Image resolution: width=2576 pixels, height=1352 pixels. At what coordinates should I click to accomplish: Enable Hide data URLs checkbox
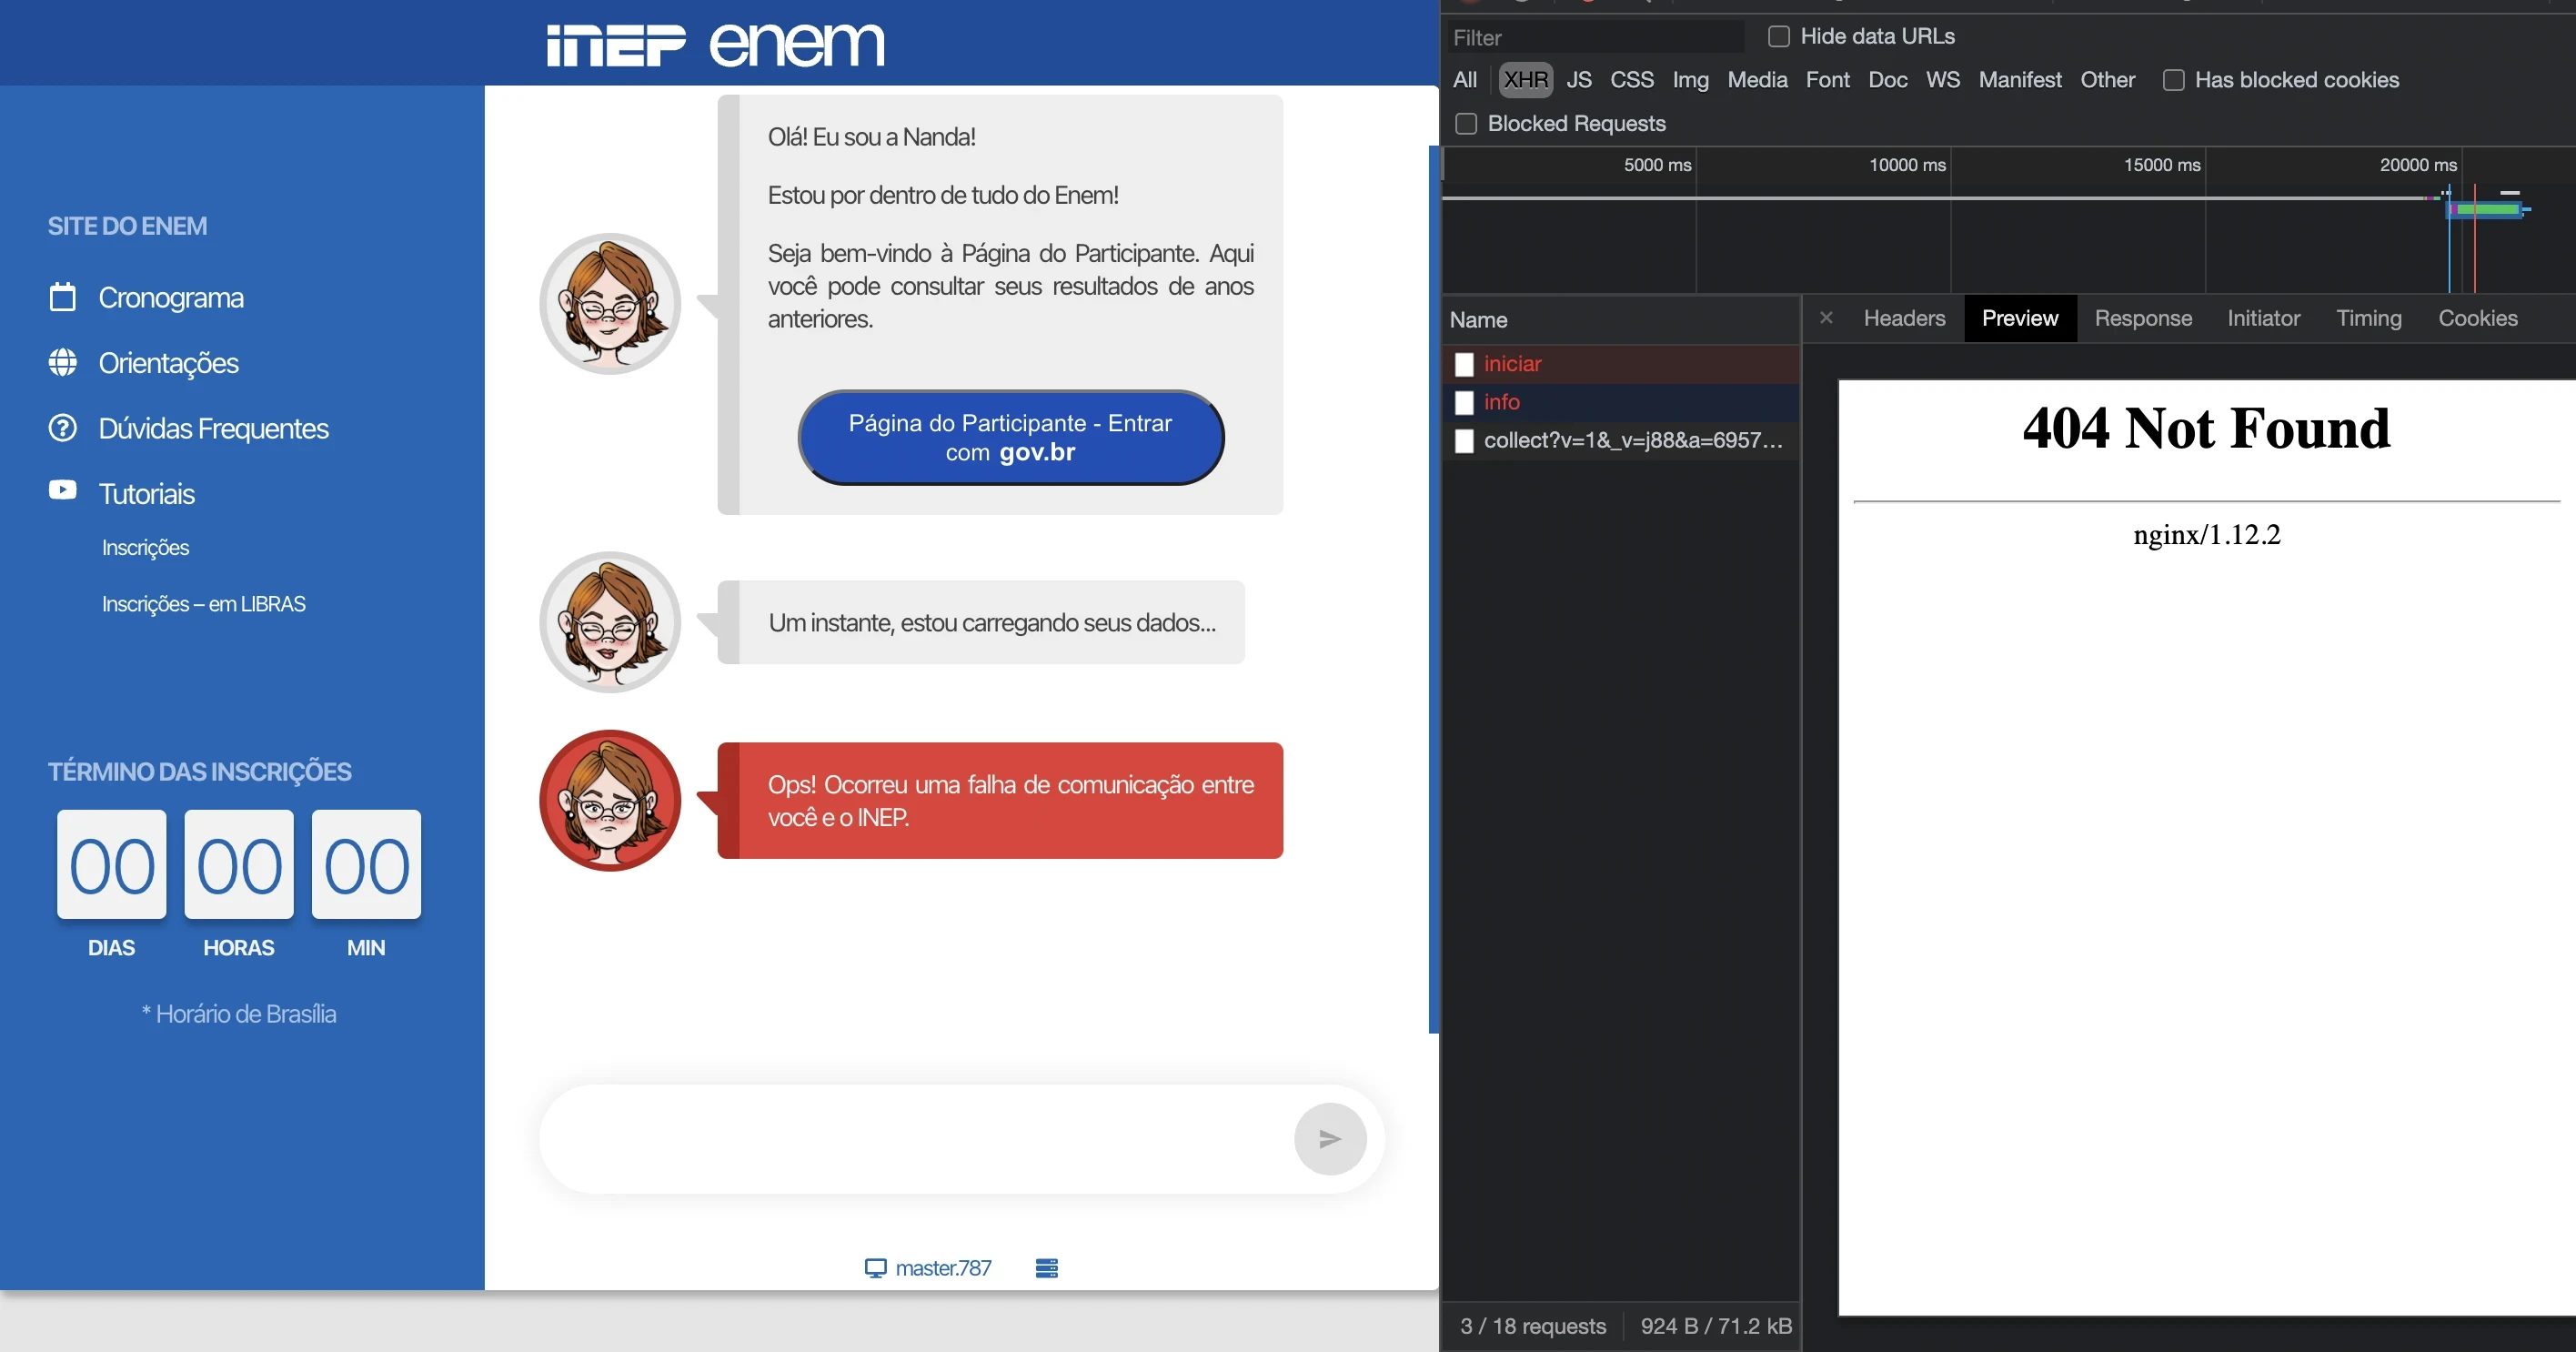[x=1778, y=37]
